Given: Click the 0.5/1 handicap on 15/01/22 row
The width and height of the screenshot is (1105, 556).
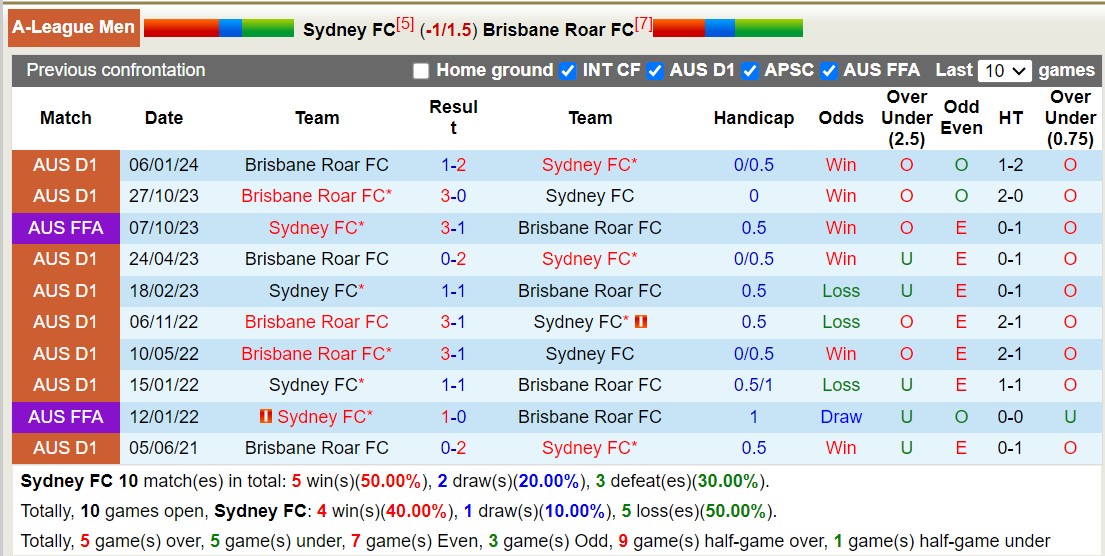Looking at the screenshot, I should (753, 385).
